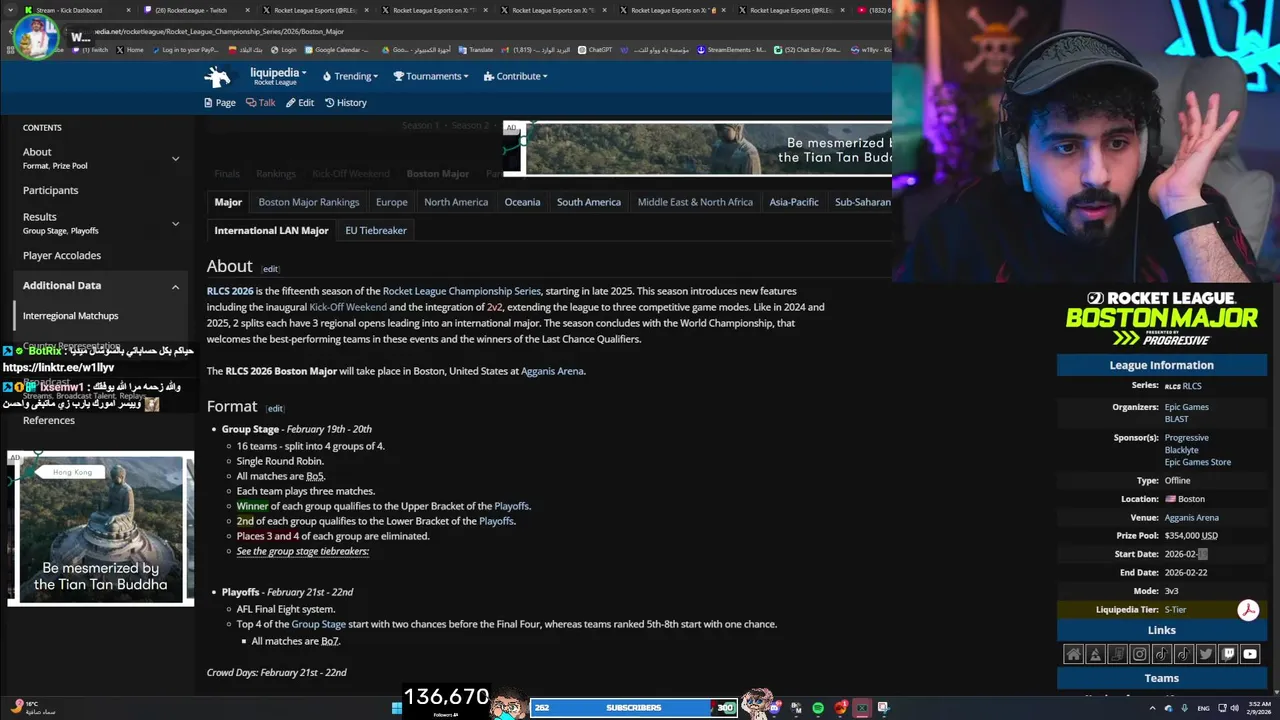Click the Liquipedia horse logo
Viewport: 1280px width, 720px height.
coord(217,76)
